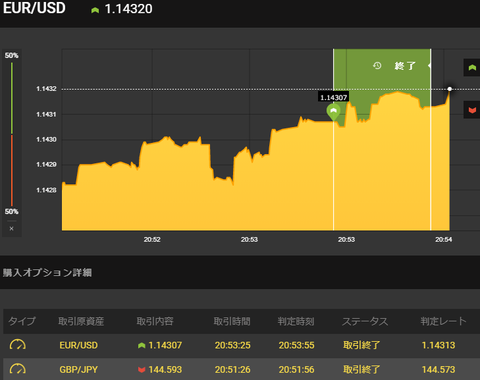This screenshot has height=380, width=480.
Task: Select the GBP/JPY trade row's 取引終了 status
Action: coord(362,369)
